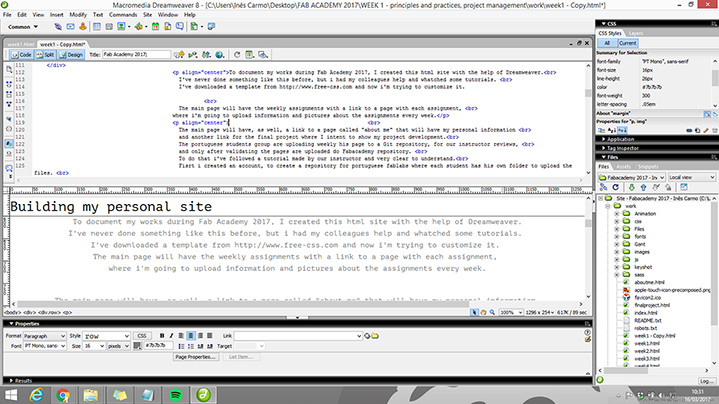
Task: Click the Edit Style pencil icon
Action: pyautogui.click(x=706, y=131)
